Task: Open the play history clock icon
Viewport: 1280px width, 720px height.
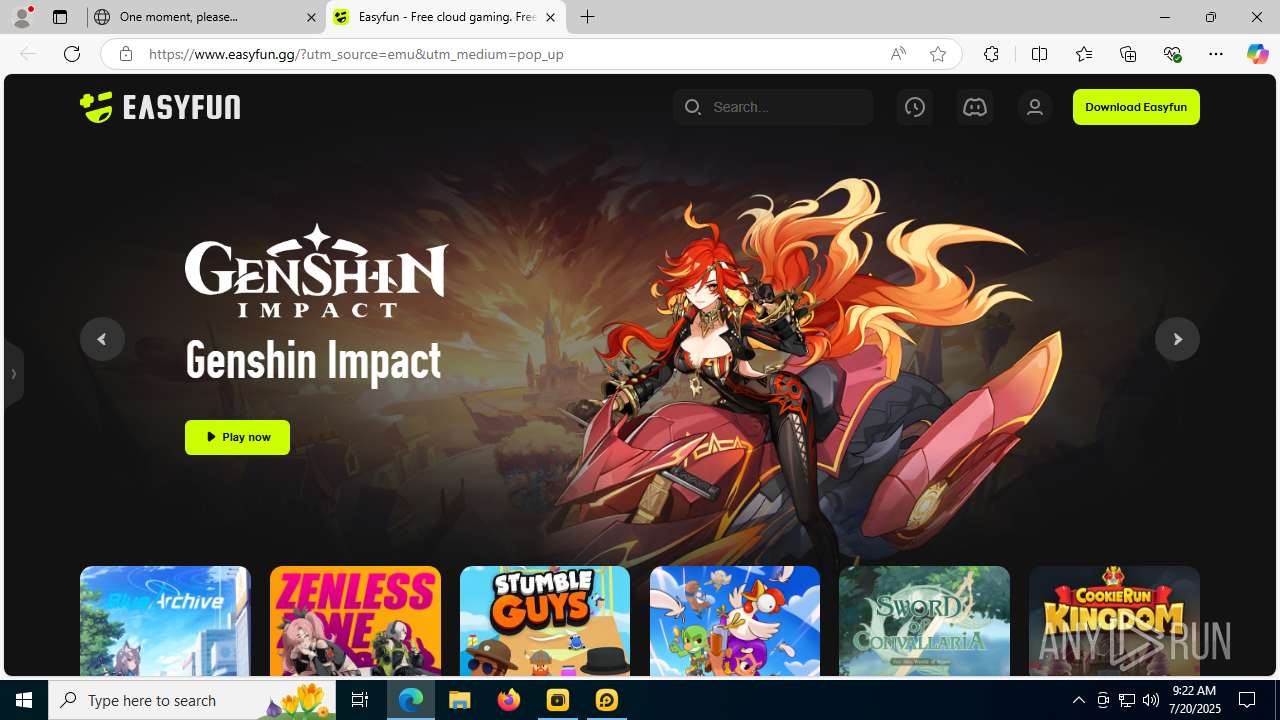Action: pos(914,107)
